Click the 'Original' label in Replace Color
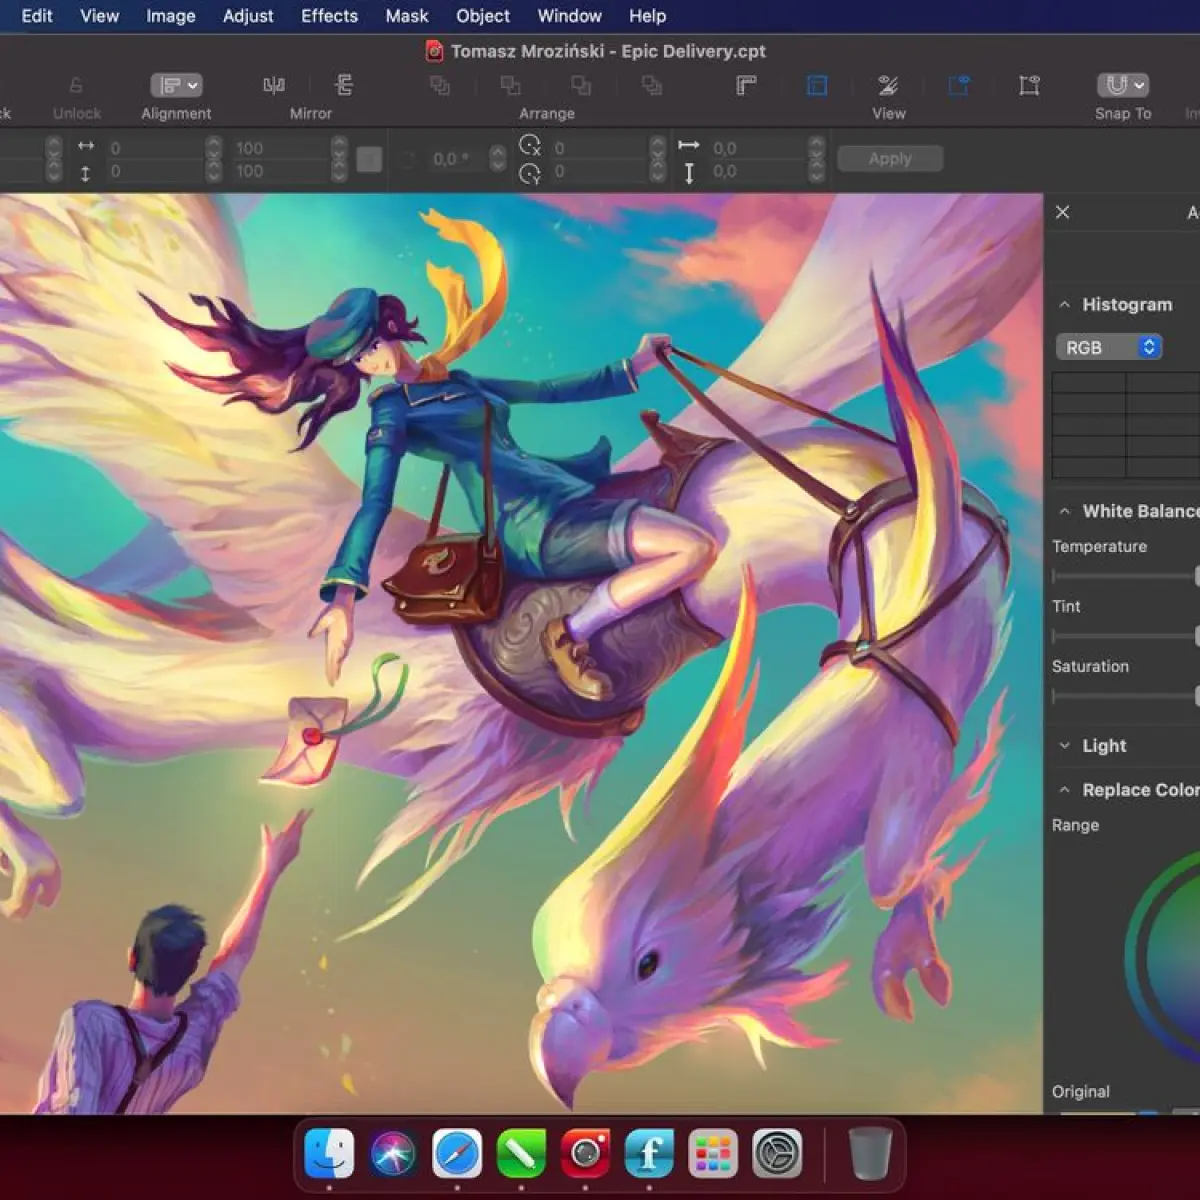 click(1080, 1091)
